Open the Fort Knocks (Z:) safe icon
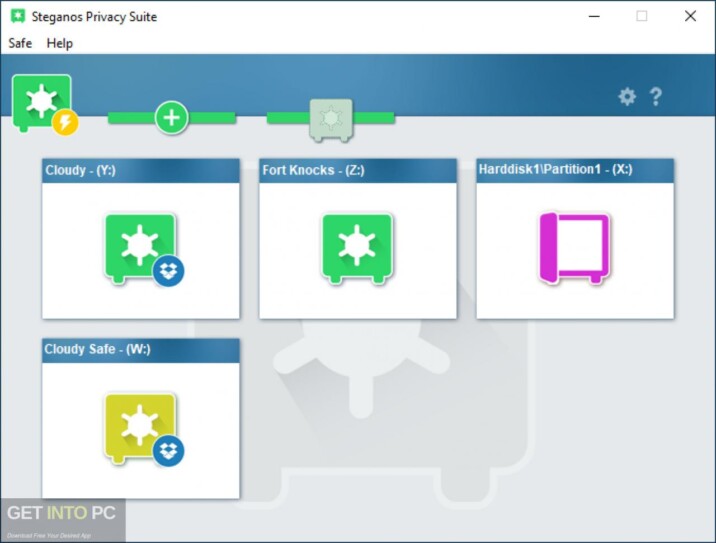 click(x=358, y=248)
